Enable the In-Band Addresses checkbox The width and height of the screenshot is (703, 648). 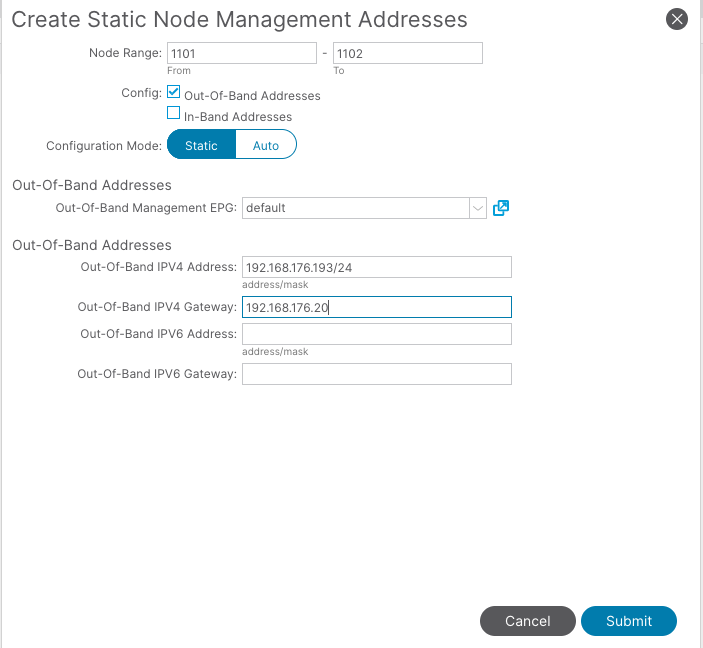[174, 113]
